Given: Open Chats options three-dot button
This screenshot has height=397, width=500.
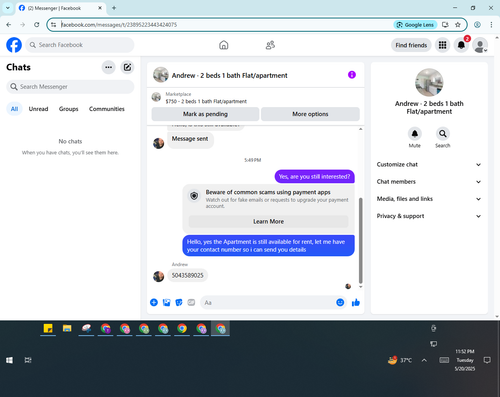Looking at the screenshot, I should coord(108,67).
